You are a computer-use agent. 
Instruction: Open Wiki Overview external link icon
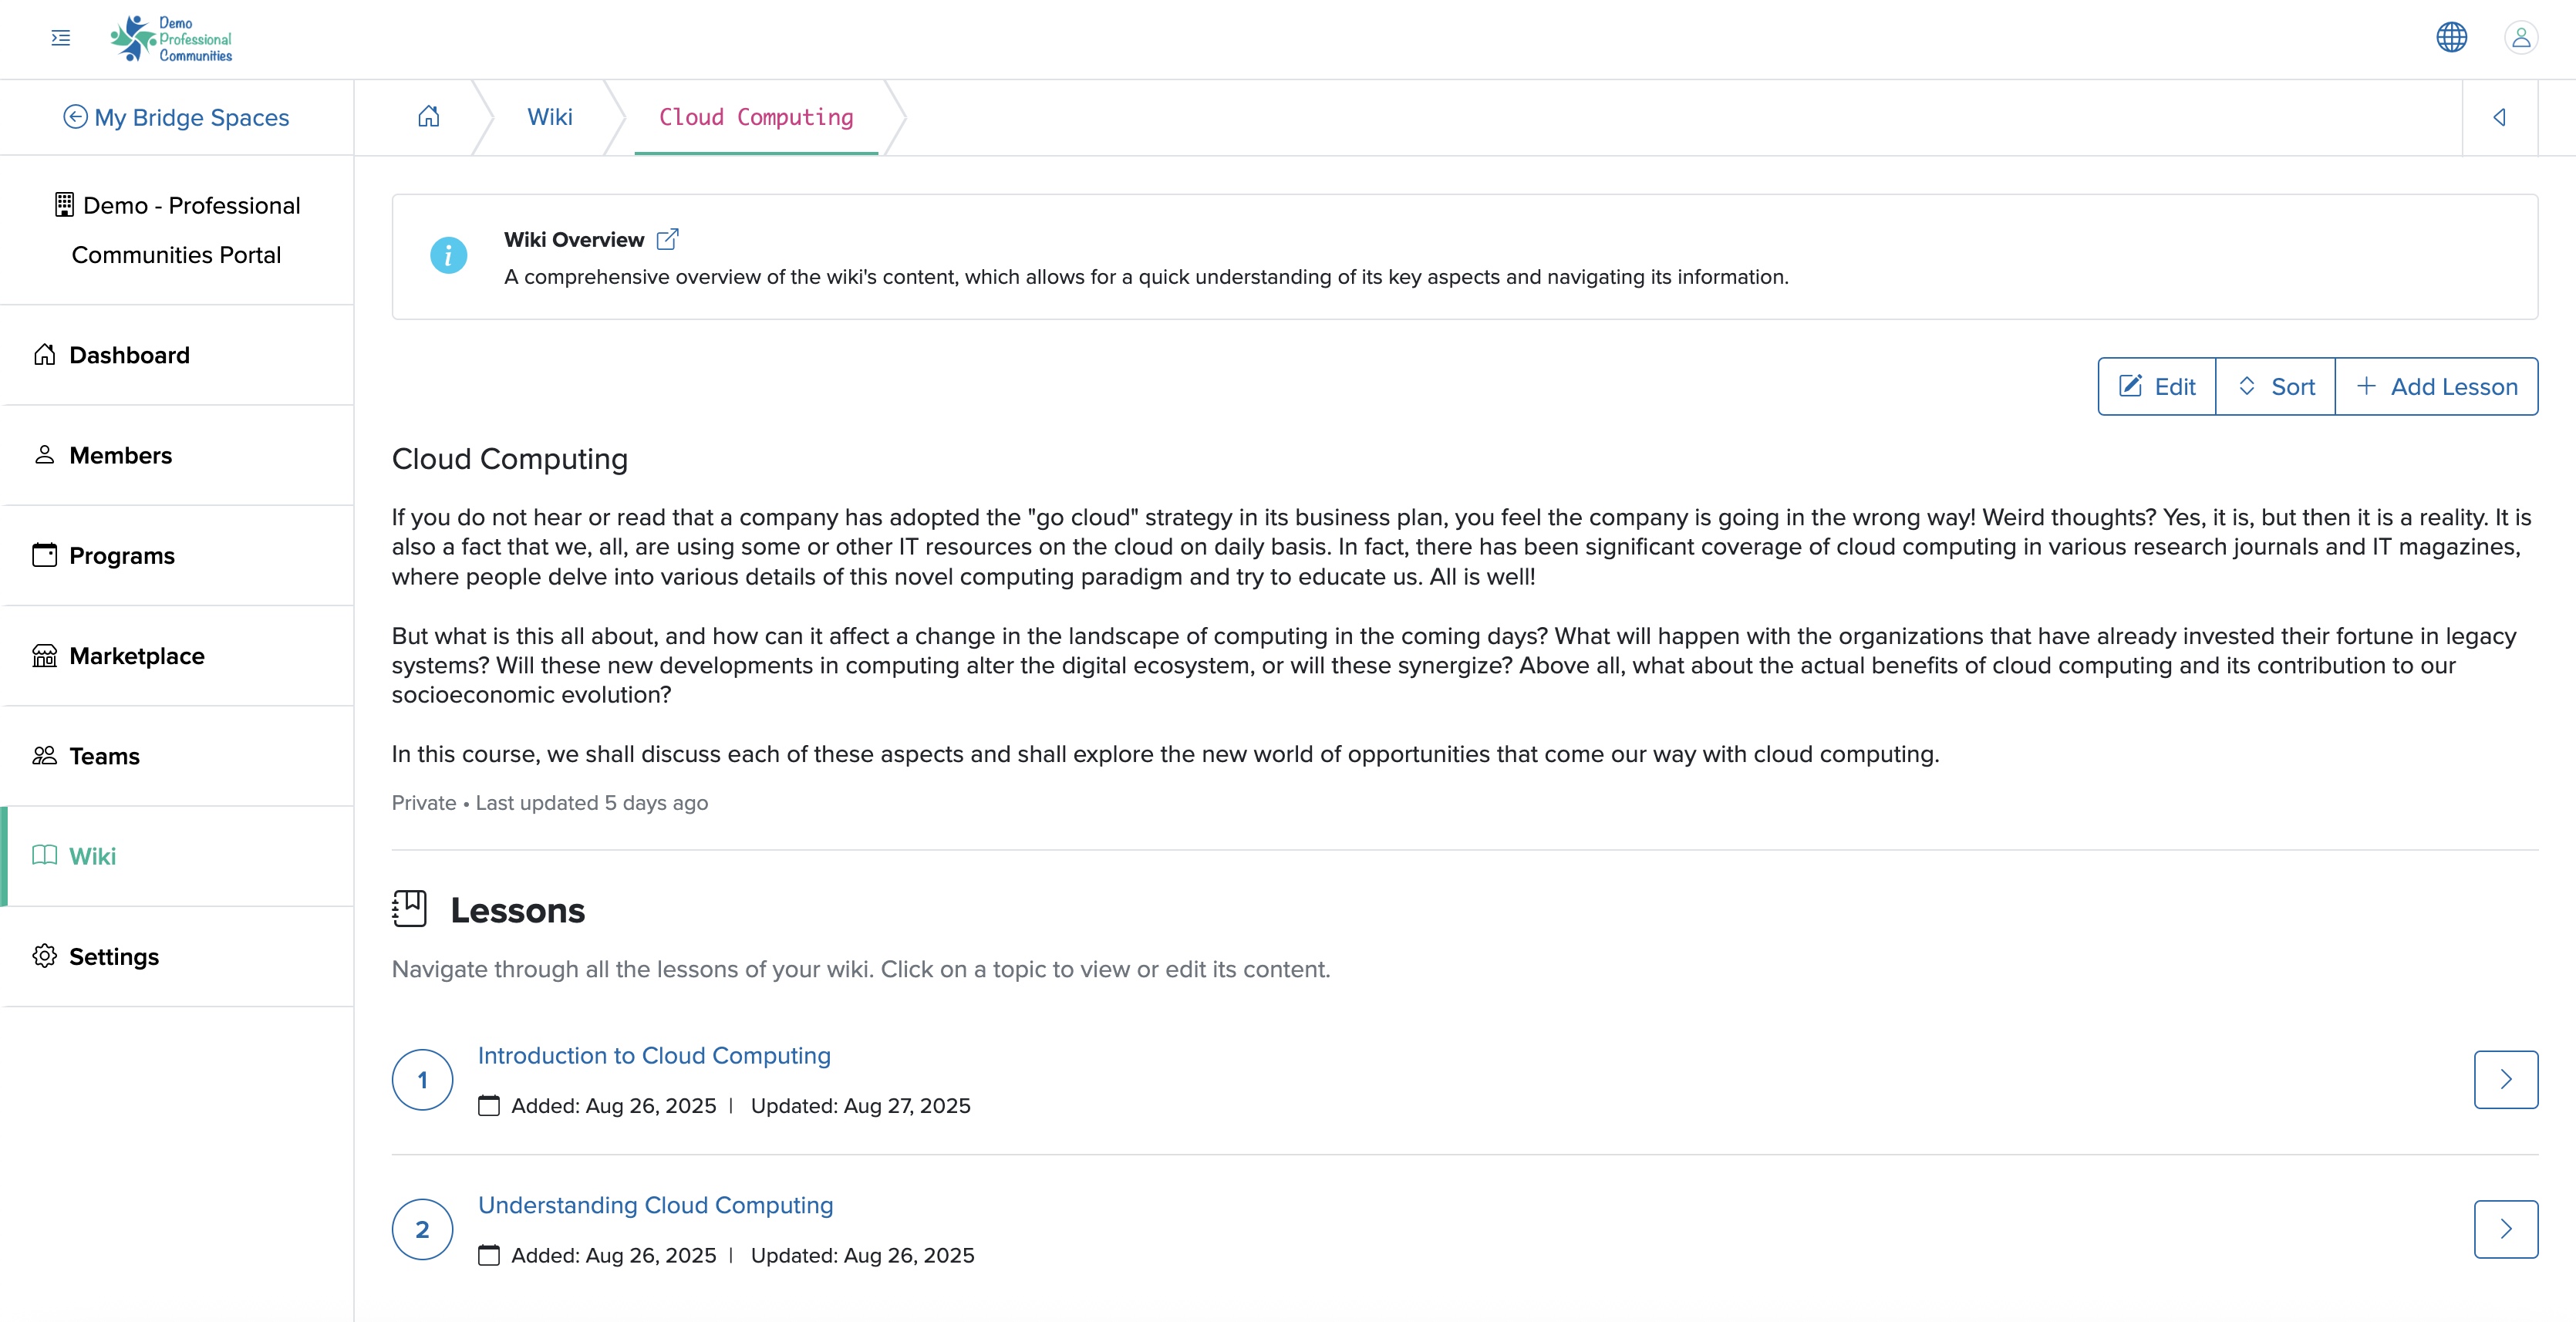[667, 240]
